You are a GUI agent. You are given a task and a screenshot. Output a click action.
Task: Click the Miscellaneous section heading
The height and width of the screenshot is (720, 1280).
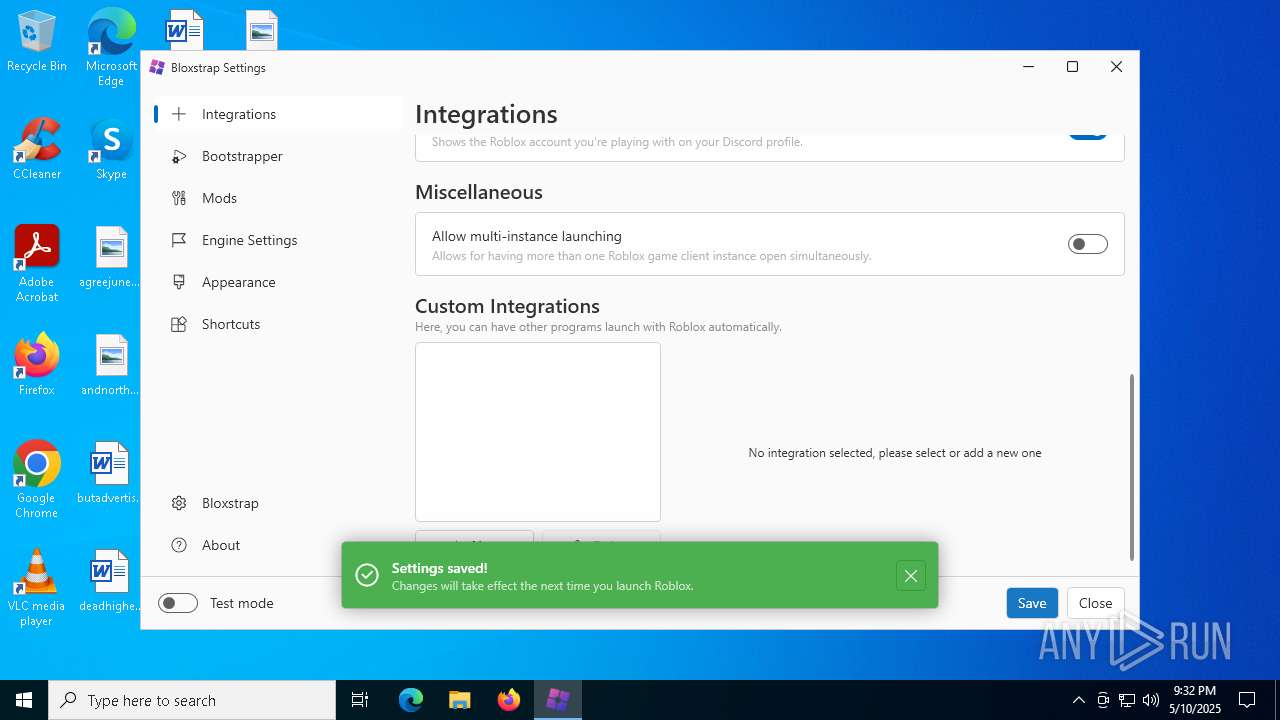(479, 192)
